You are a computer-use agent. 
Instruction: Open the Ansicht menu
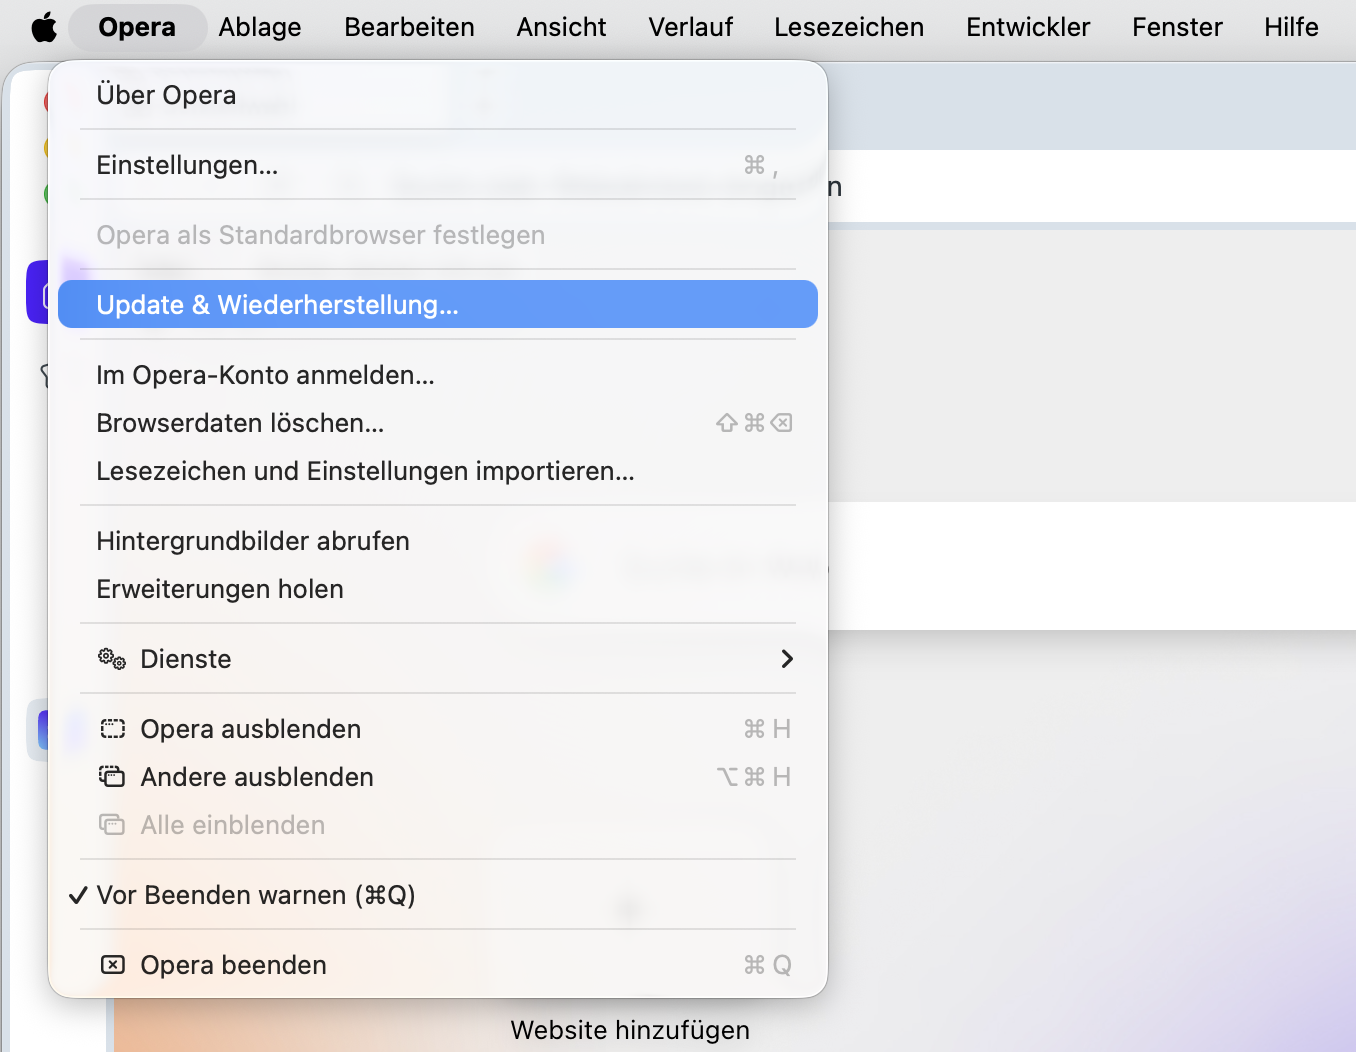click(x=561, y=27)
